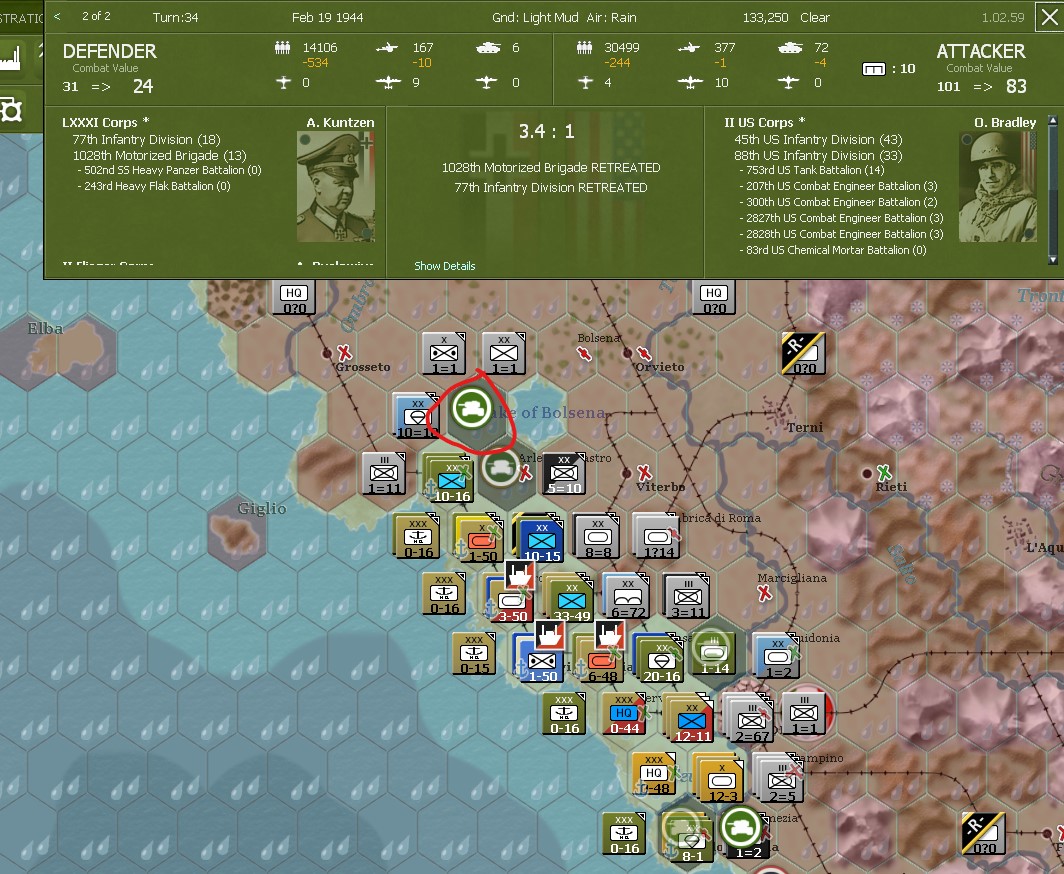Open the factory production icon at left edge
The image size is (1064, 874).
point(11,58)
